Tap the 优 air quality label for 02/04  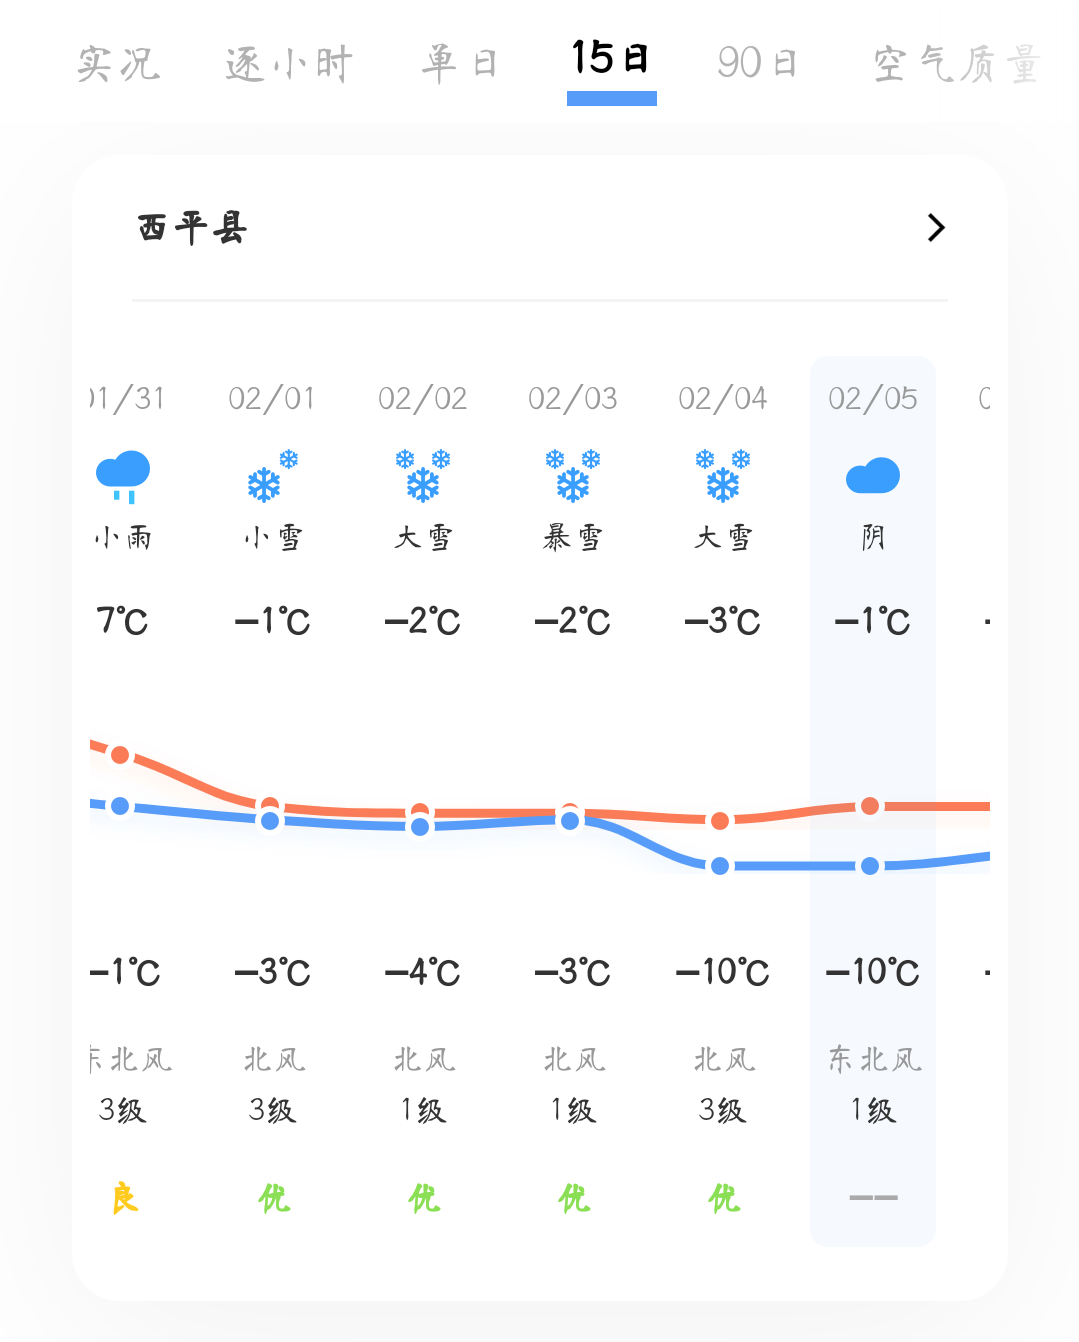[723, 1197]
